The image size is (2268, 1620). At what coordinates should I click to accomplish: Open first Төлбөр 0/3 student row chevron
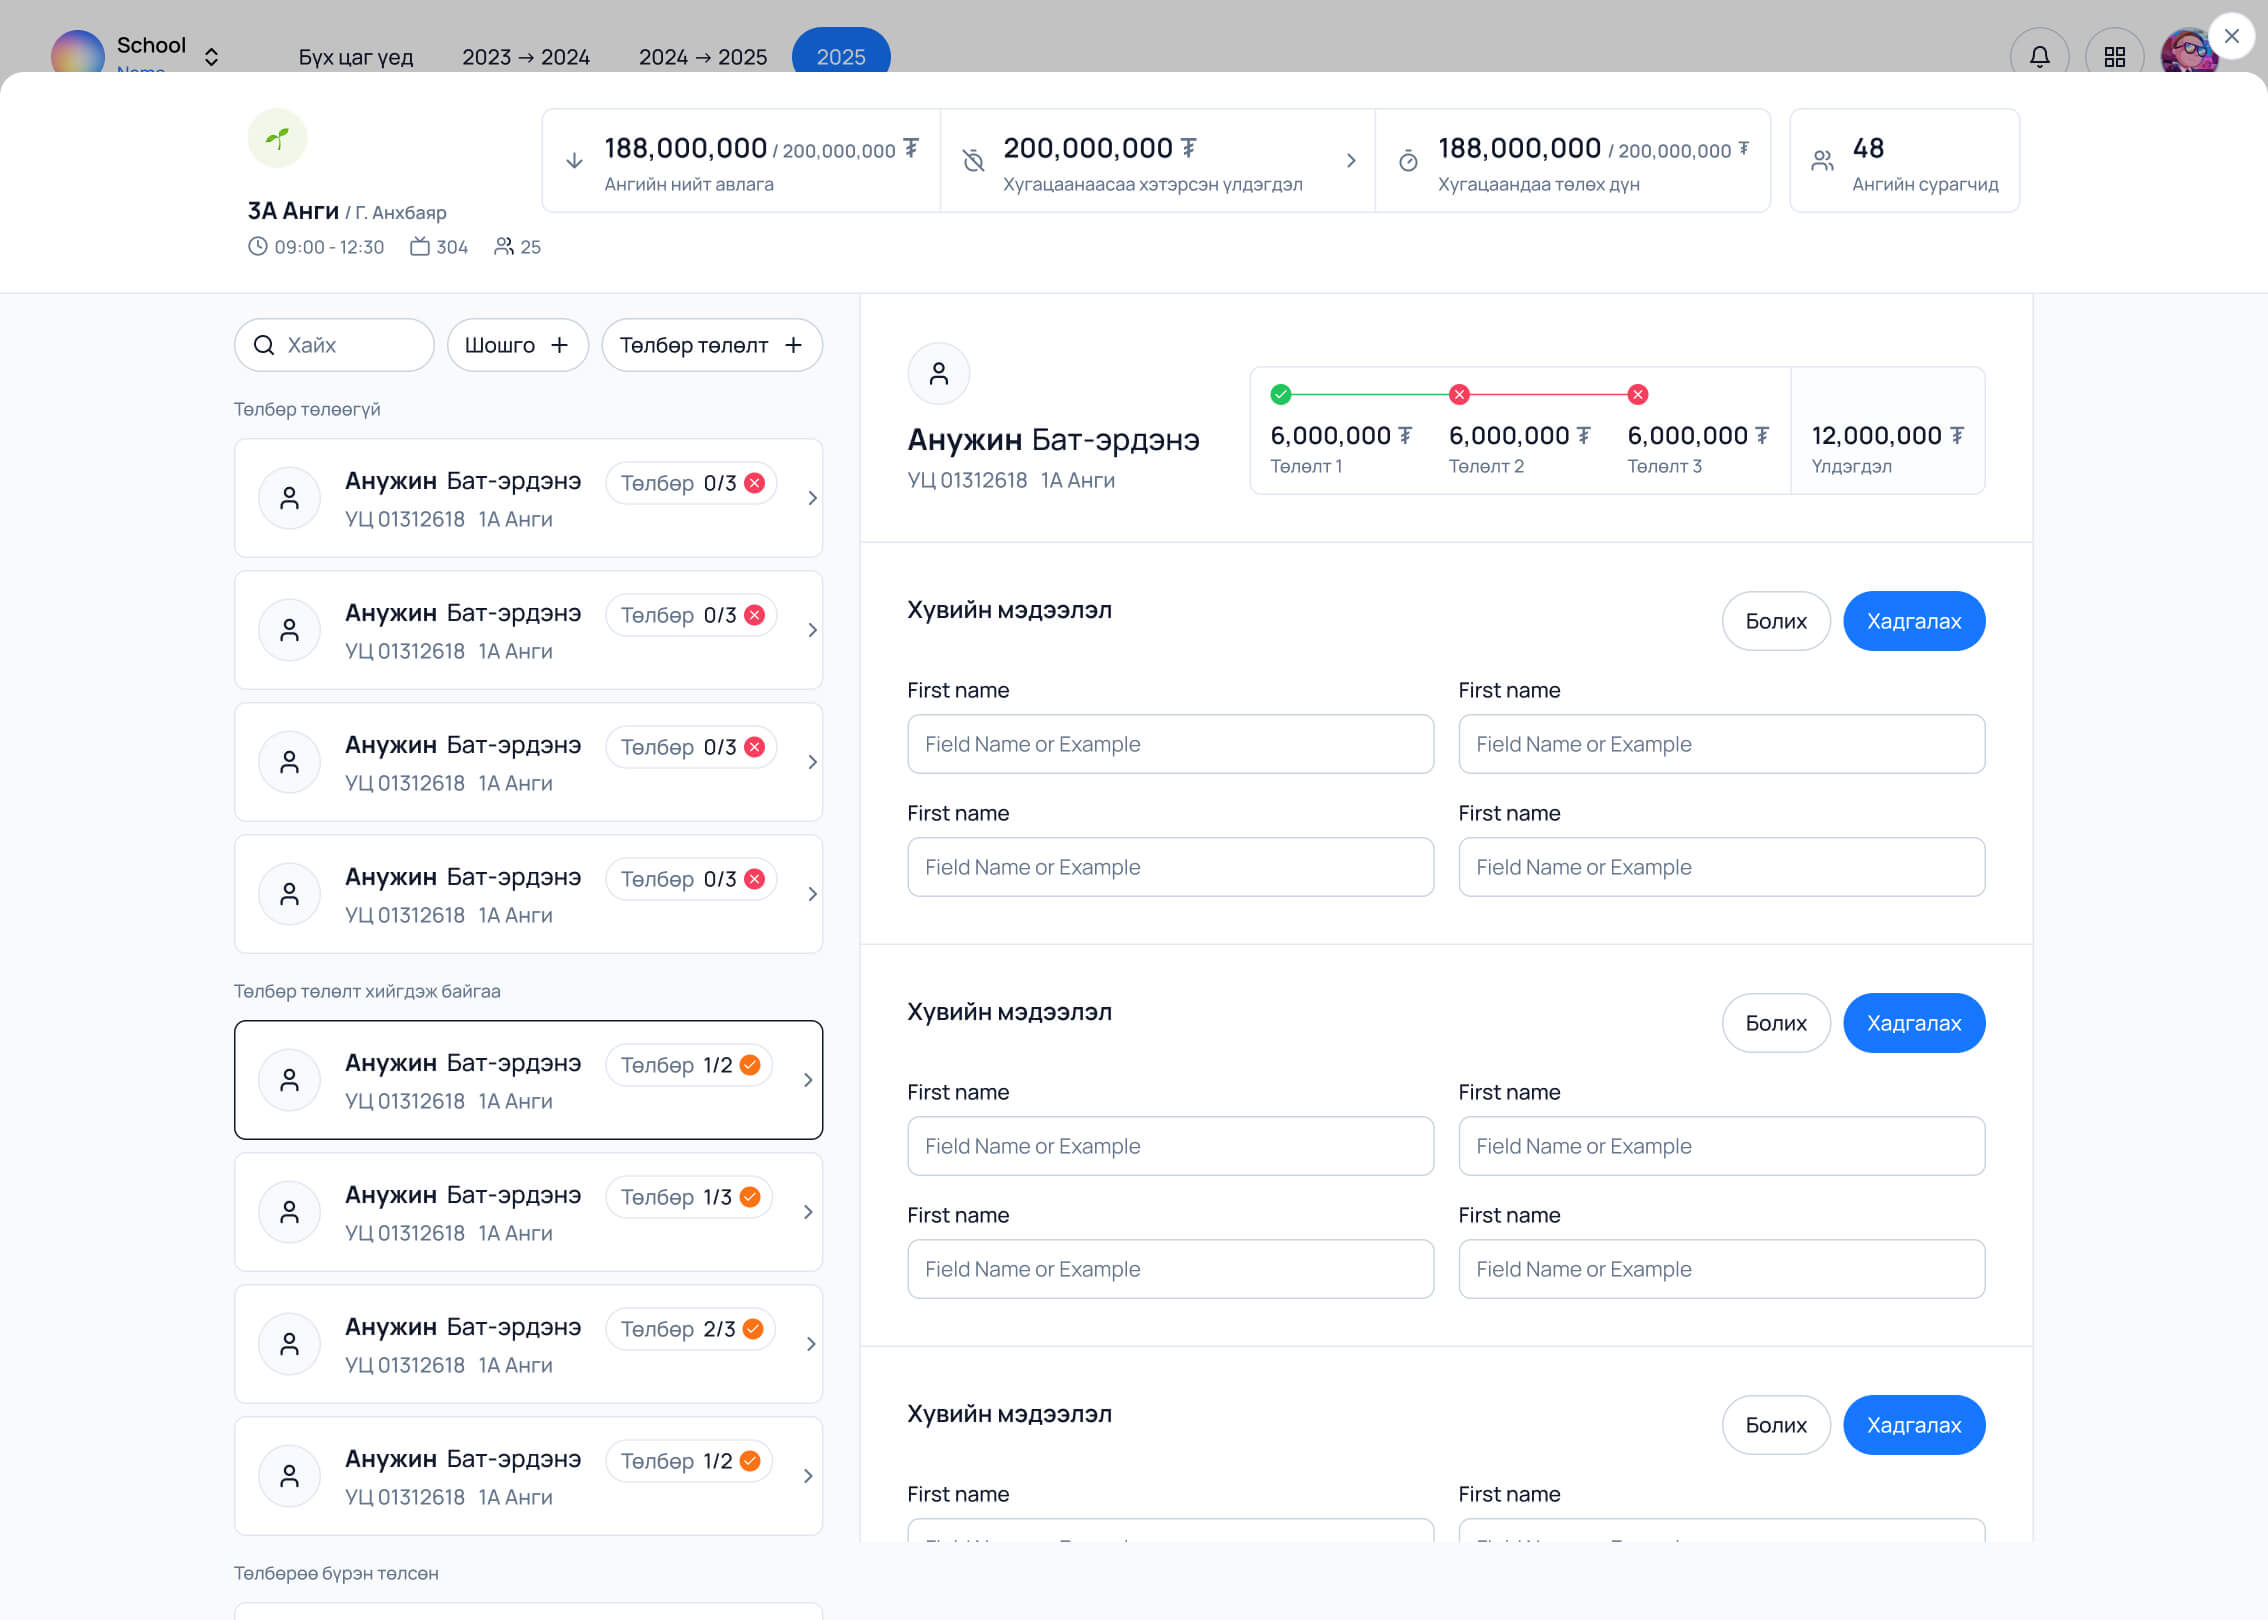click(x=812, y=498)
